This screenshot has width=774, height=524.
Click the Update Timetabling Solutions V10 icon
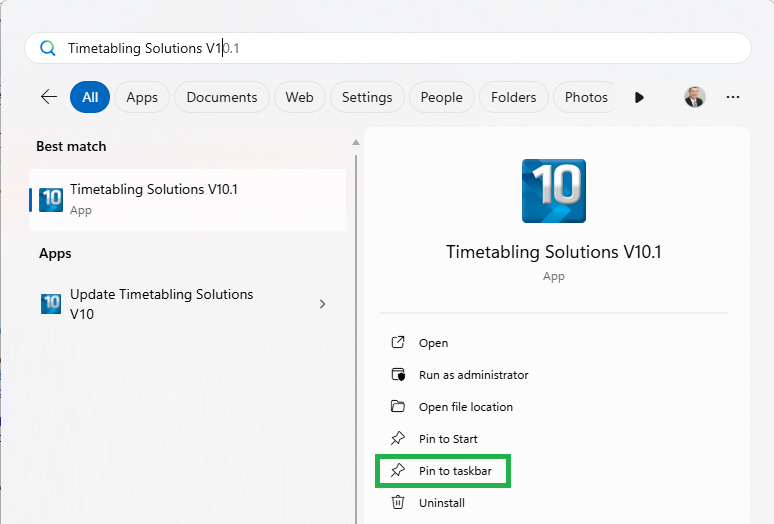pos(51,303)
